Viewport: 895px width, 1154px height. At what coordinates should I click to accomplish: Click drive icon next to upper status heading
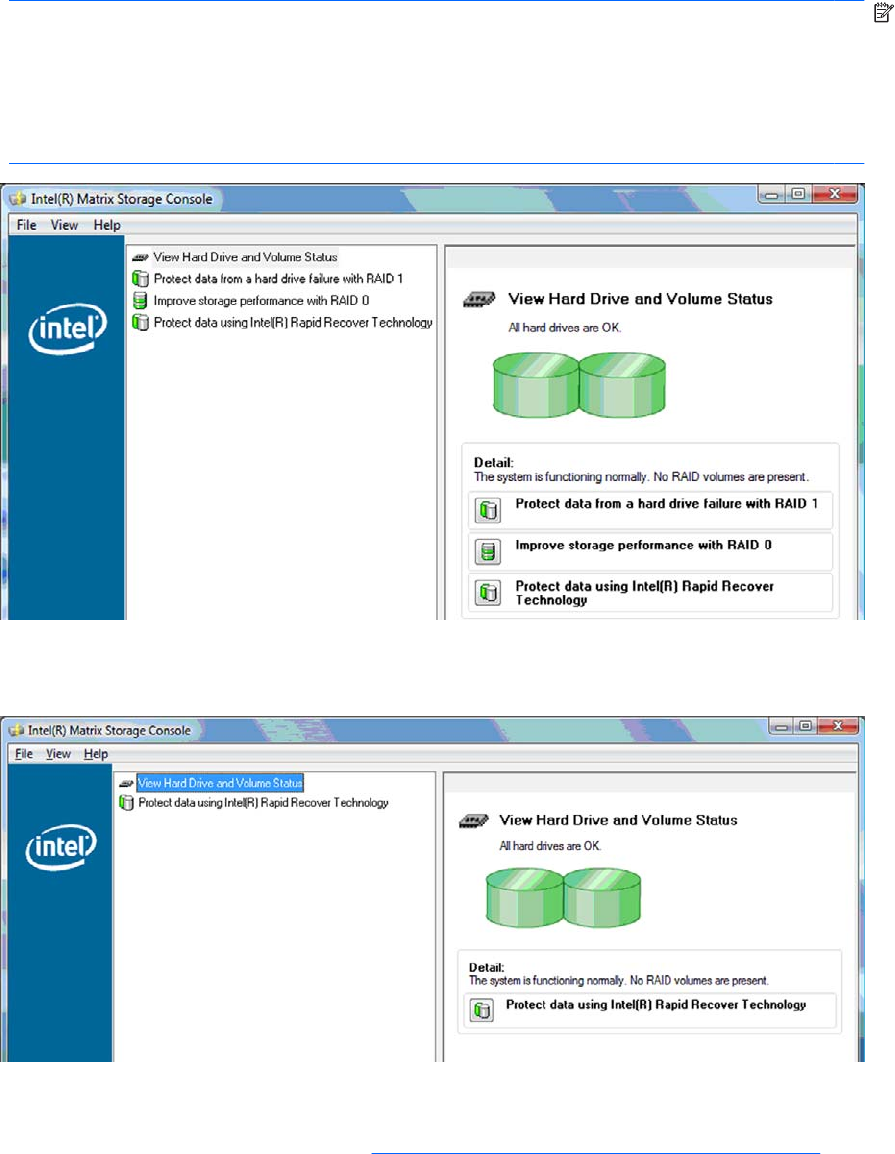[x=479, y=300]
